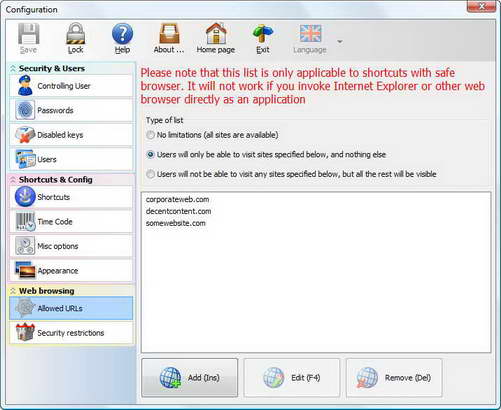The width and height of the screenshot is (501, 410).
Task: Select users will not visit specified sites option
Action: click(x=151, y=174)
